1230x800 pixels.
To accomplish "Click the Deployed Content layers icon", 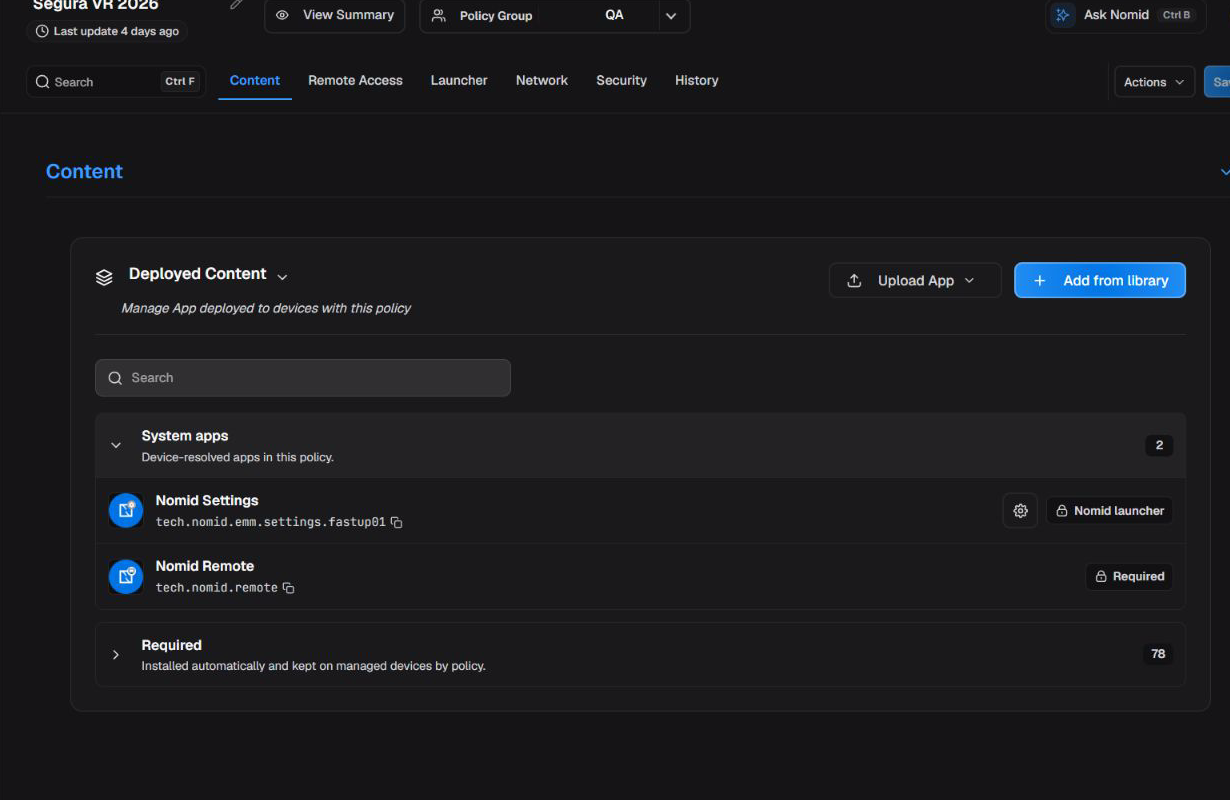I will [104, 277].
